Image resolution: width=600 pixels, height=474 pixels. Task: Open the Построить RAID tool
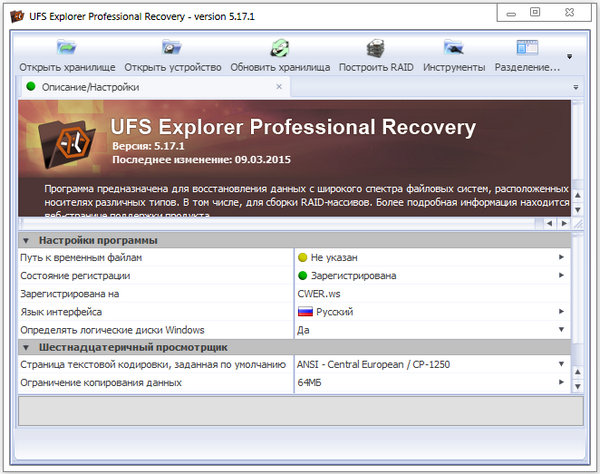click(x=376, y=48)
